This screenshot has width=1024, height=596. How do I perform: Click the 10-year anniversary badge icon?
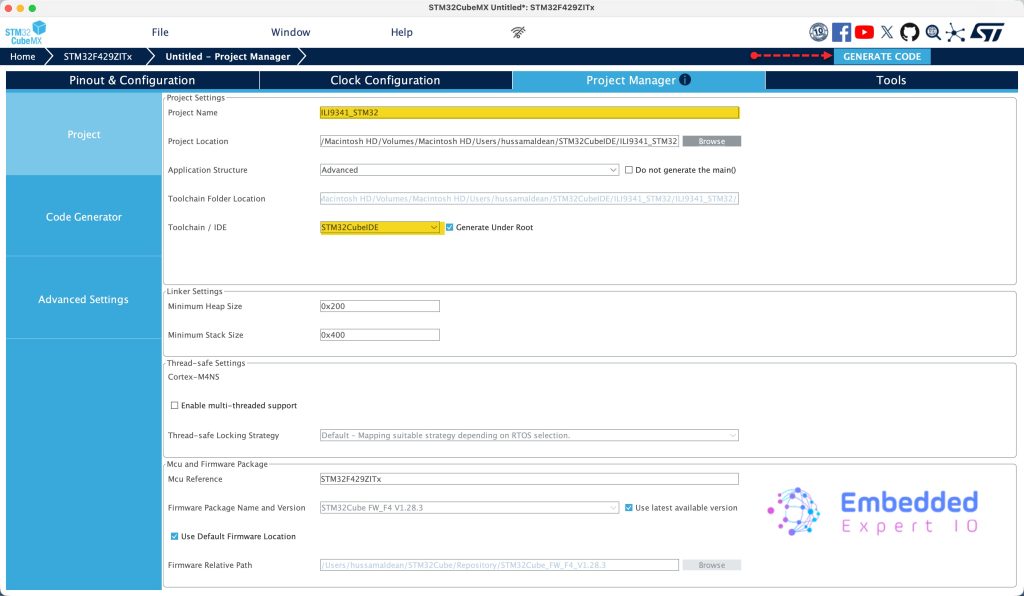pos(819,32)
